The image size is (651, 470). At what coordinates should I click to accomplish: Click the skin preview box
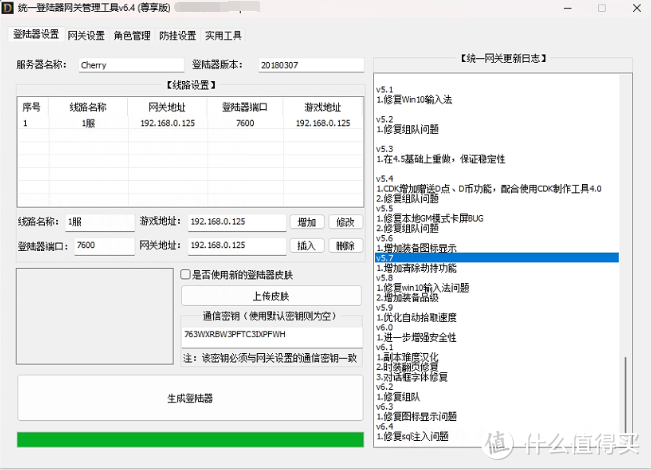click(95, 316)
